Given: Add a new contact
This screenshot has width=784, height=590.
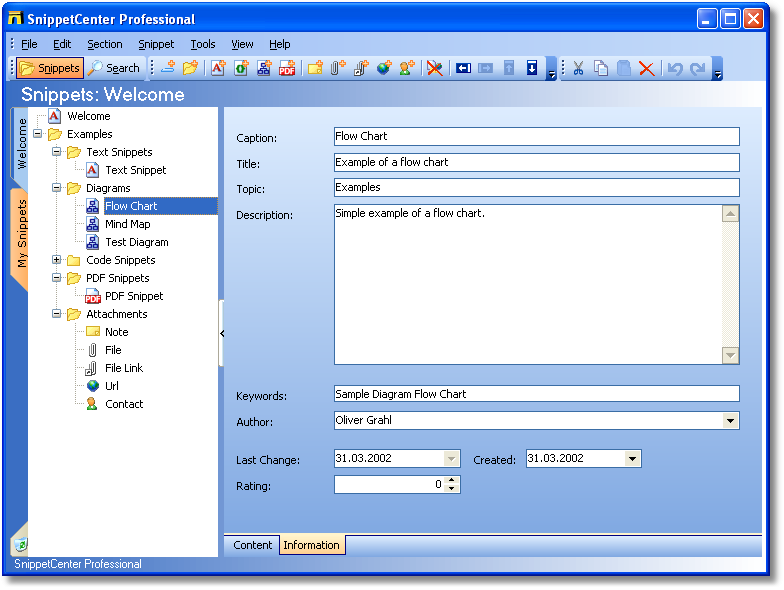Looking at the screenshot, I should tap(406, 68).
